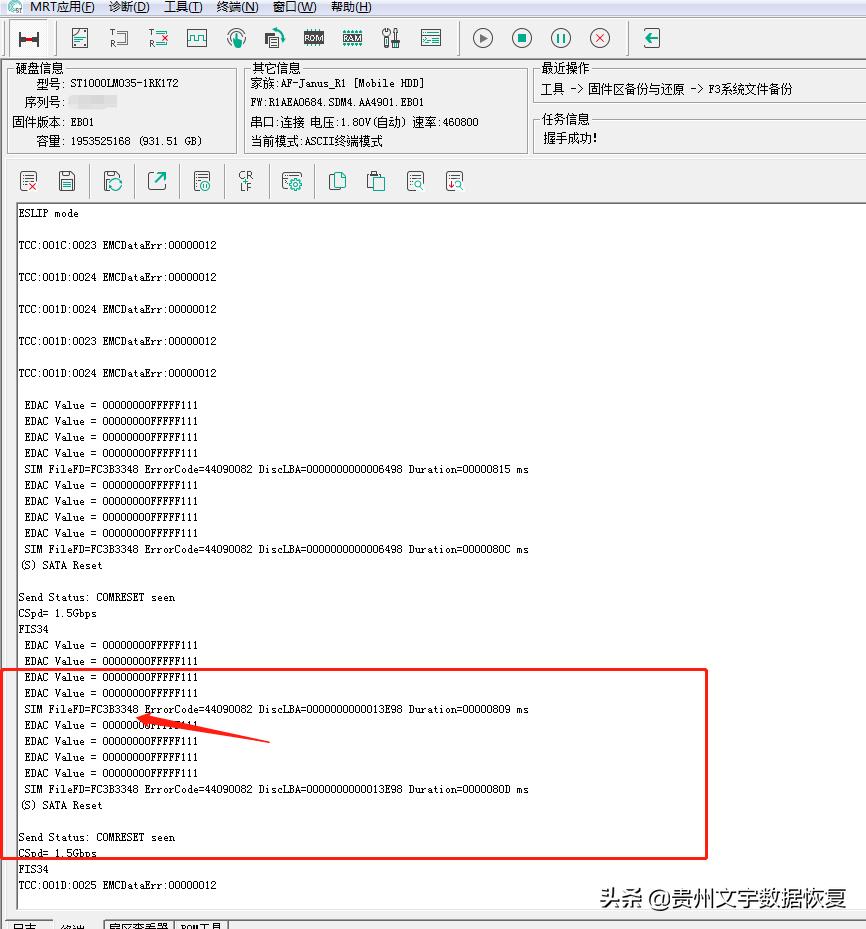Select the ROM tool icon on the toolbar
The width and height of the screenshot is (866, 929).
[x=313, y=38]
